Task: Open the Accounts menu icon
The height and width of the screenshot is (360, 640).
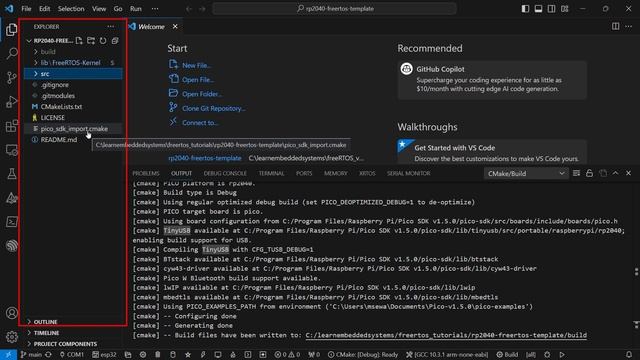Action: (x=11, y=313)
